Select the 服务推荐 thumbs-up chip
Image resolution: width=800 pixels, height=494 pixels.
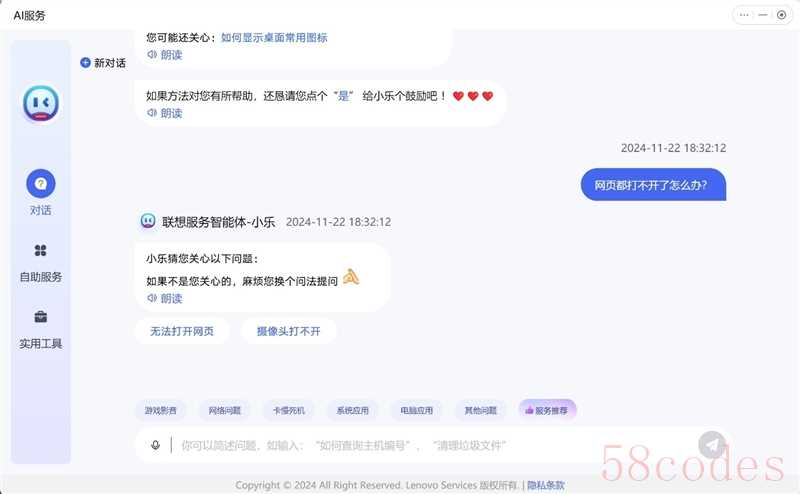click(547, 410)
